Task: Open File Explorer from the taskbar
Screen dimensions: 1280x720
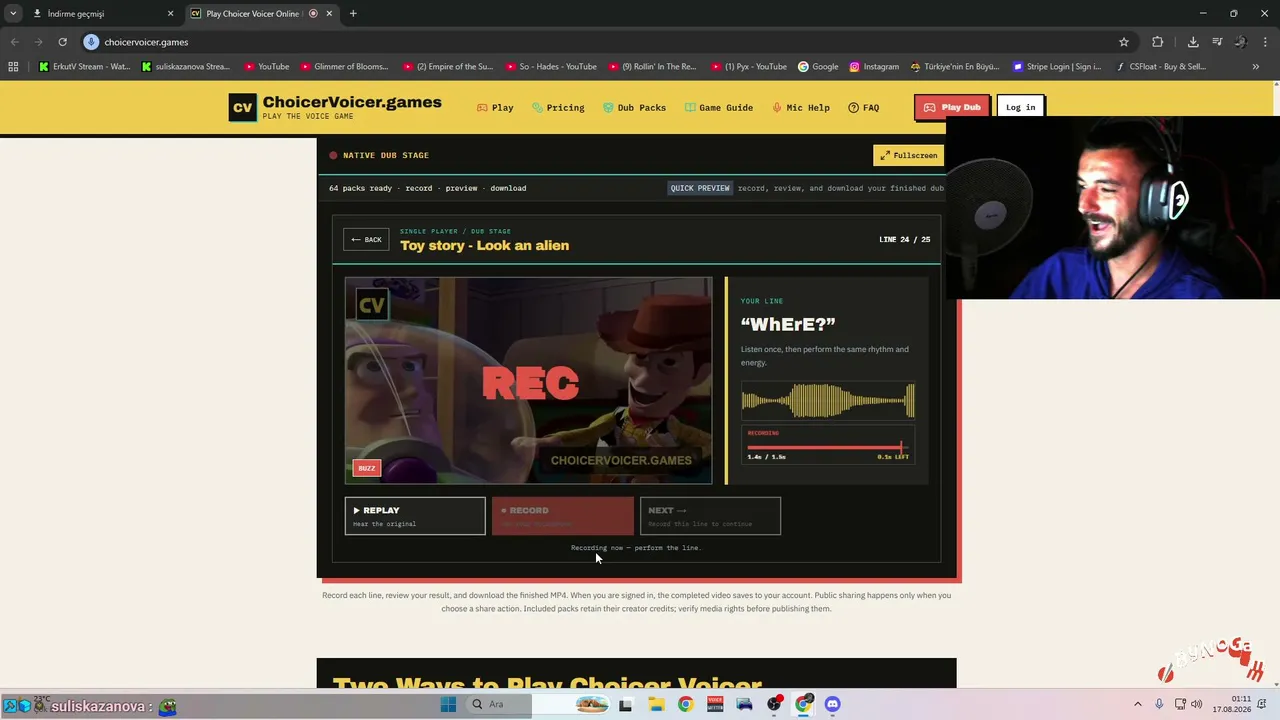Action: coord(656,704)
